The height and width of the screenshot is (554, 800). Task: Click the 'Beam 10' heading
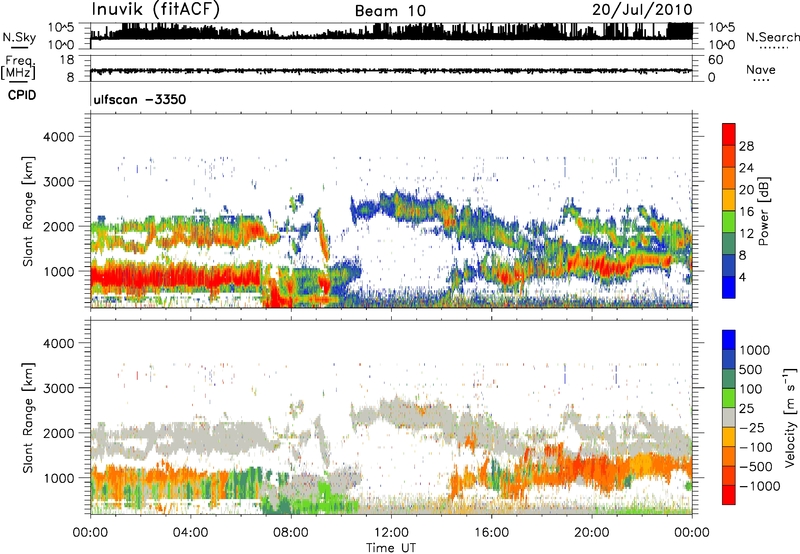(x=390, y=11)
